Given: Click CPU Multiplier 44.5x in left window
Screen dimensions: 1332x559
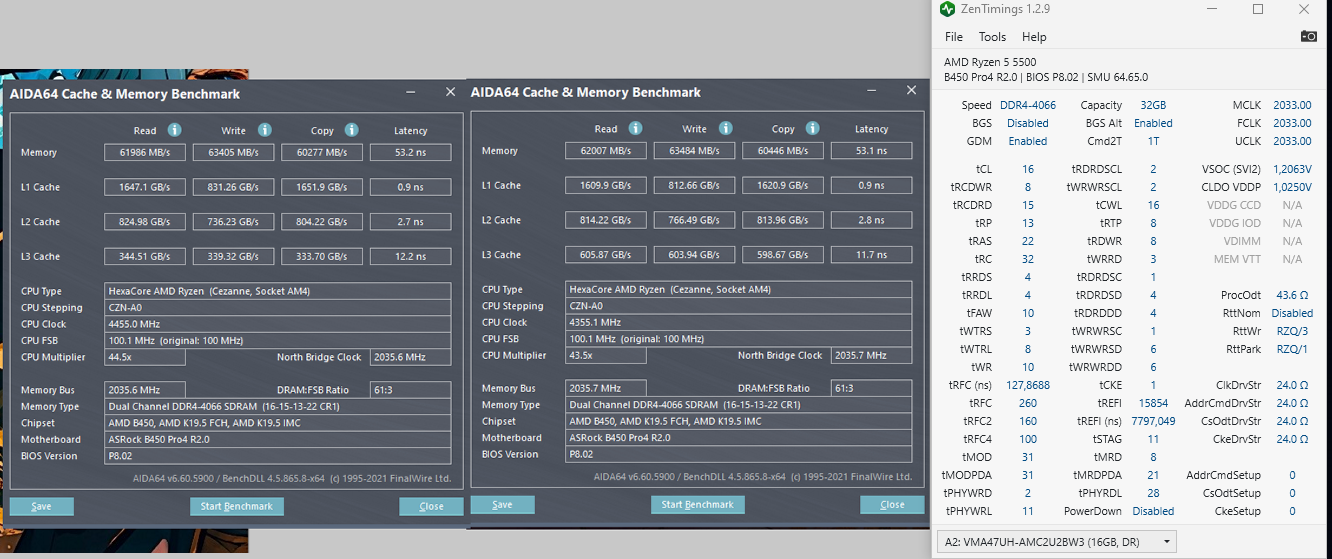Looking at the screenshot, I should click(145, 357).
